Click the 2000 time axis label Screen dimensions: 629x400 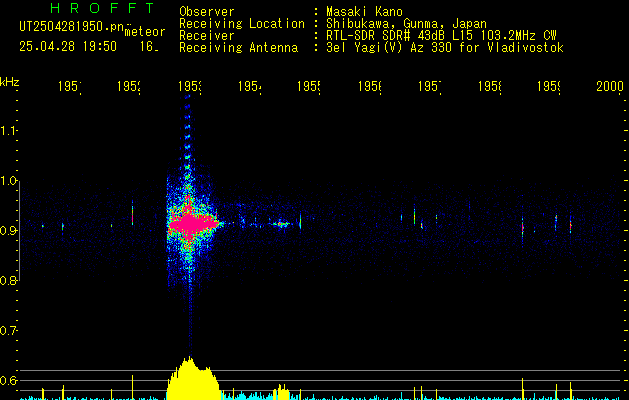coord(610,86)
